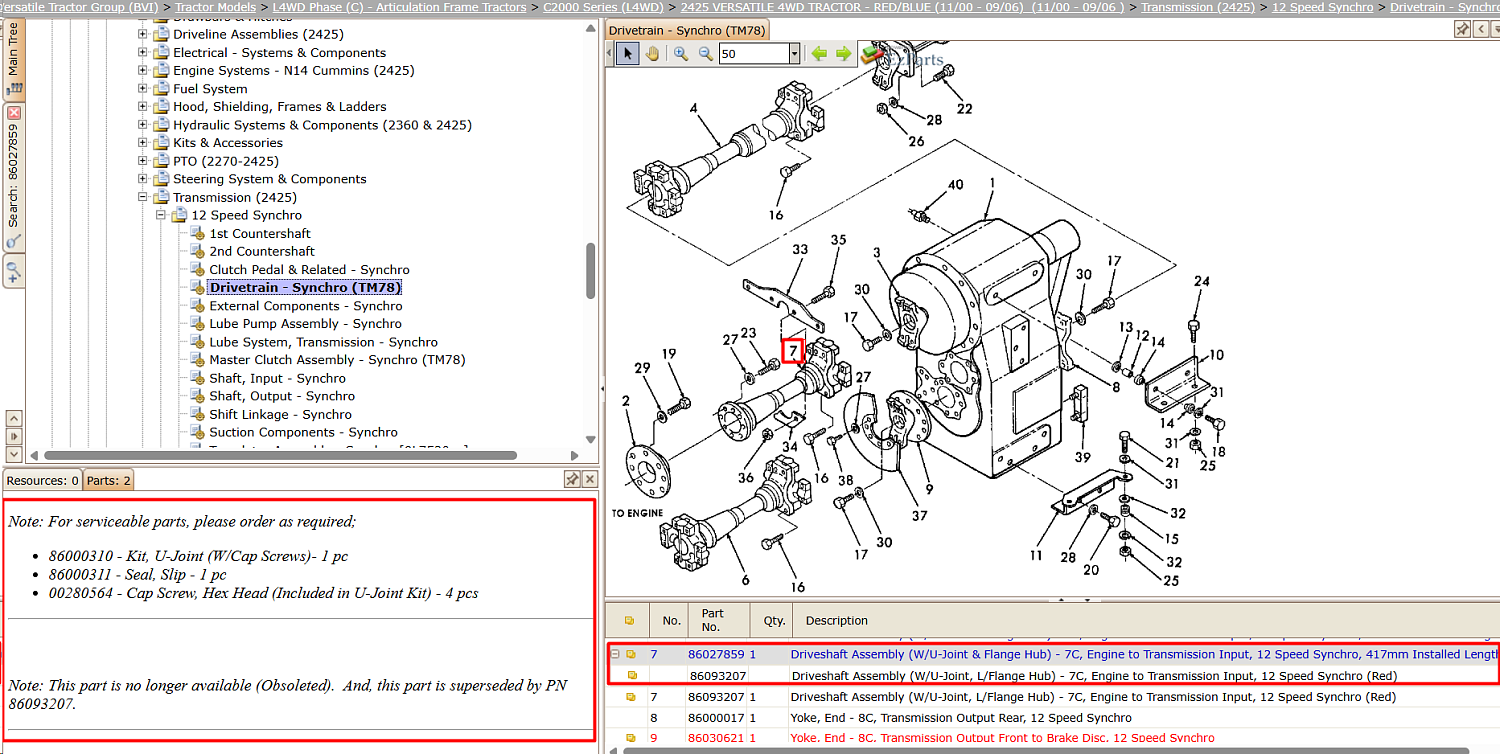1500x754 pixels.
Task: Open 2nd Countershaft in the tree
Action: pyautogui.click(x=262, y=251)
